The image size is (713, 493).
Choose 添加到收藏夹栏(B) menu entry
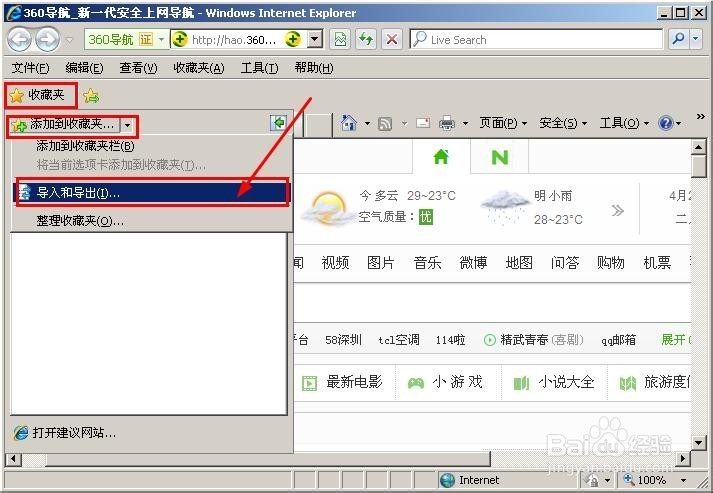pos(85,146)
